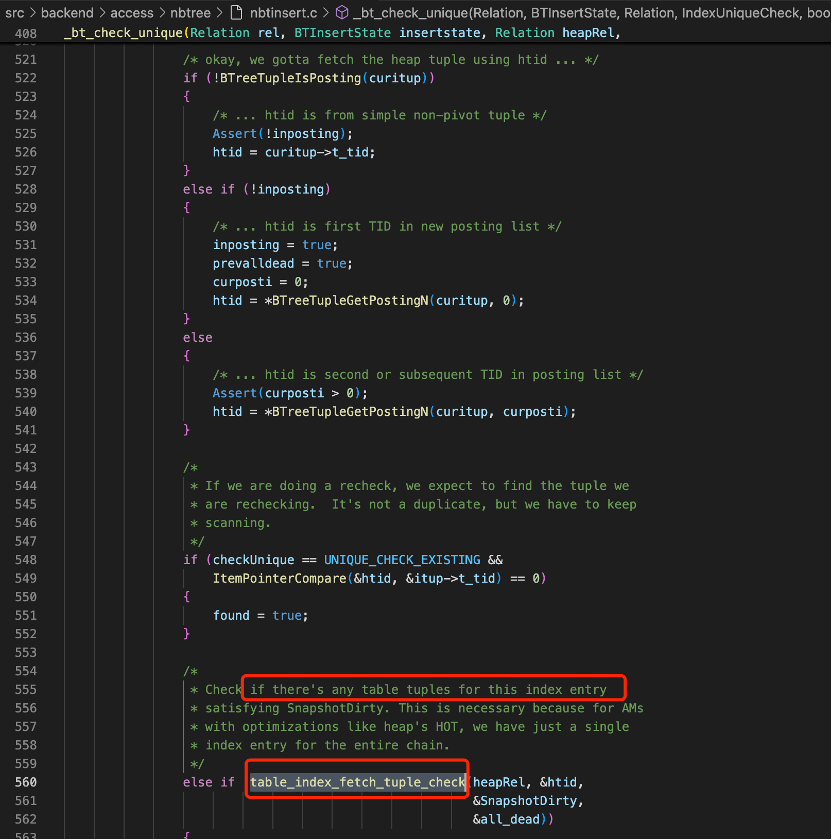Select the table_index_fetch_tuple_check function call

(x=357, y=782)
